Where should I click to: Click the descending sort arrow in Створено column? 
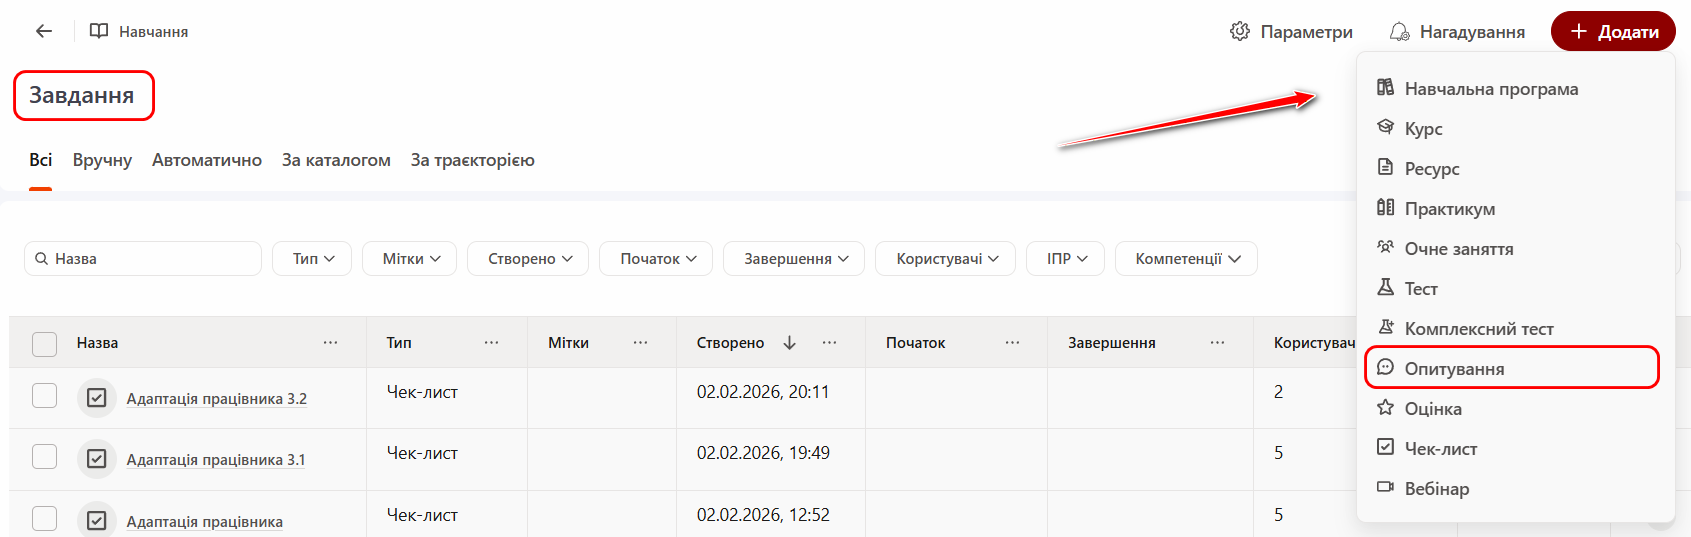(x=789, y=343)
